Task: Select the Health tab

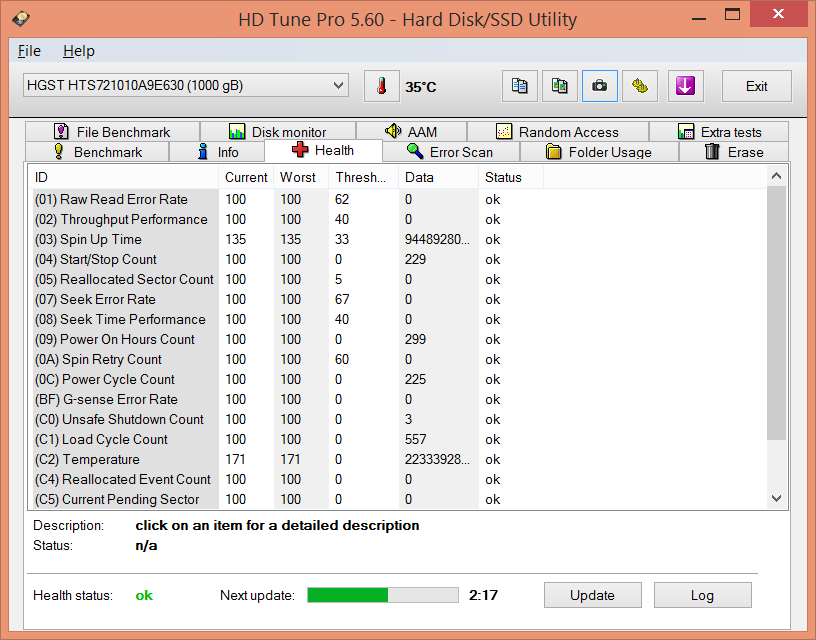Action: (x=323, y=150)
